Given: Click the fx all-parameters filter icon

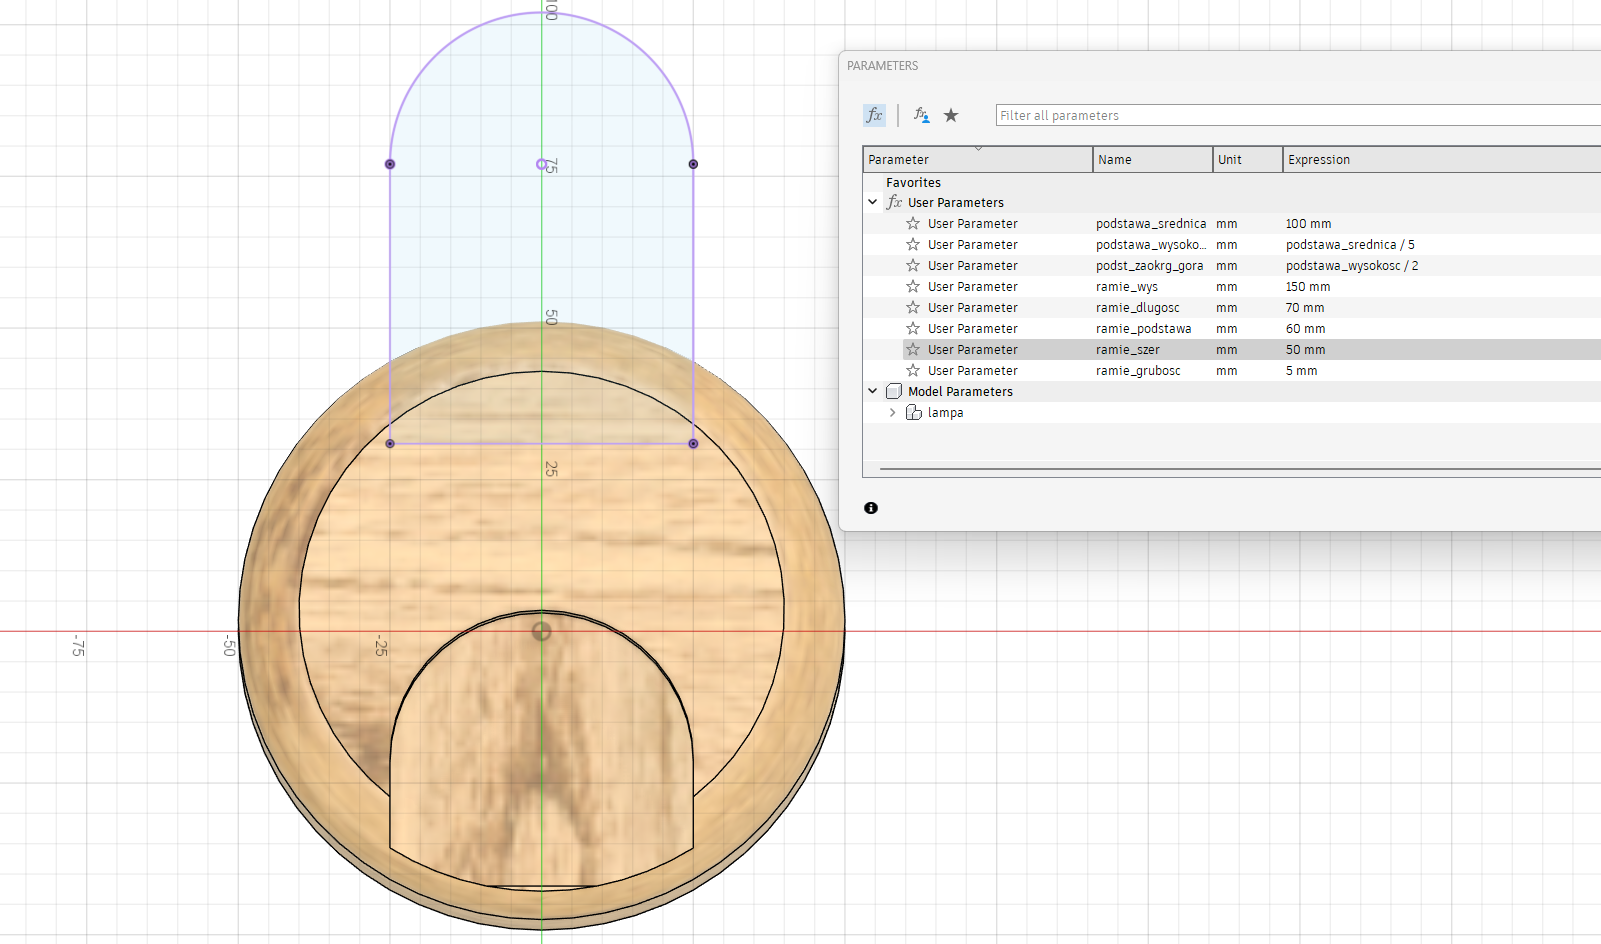Looking at the screenshot, I should (x=874, y=115).
